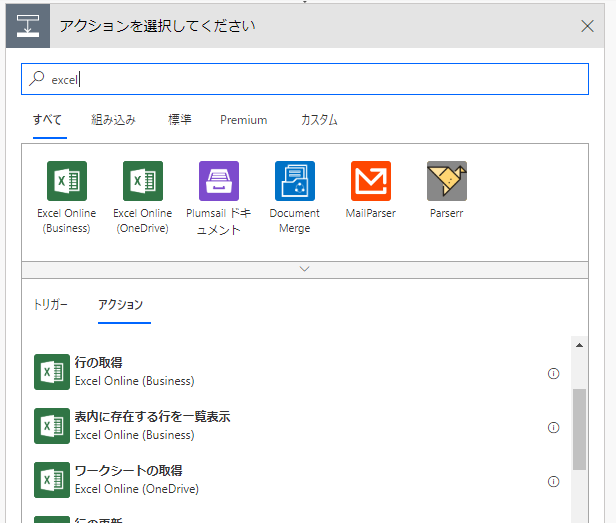The height and width of the screenshot is (523, 616).
Task: Show info for the 行の取得 action
Action: point(553,373)
